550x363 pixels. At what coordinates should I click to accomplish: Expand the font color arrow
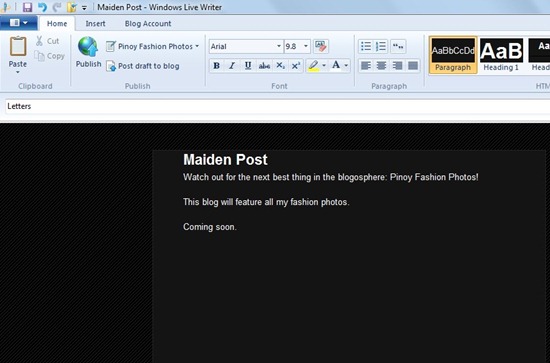pos(346,66)
